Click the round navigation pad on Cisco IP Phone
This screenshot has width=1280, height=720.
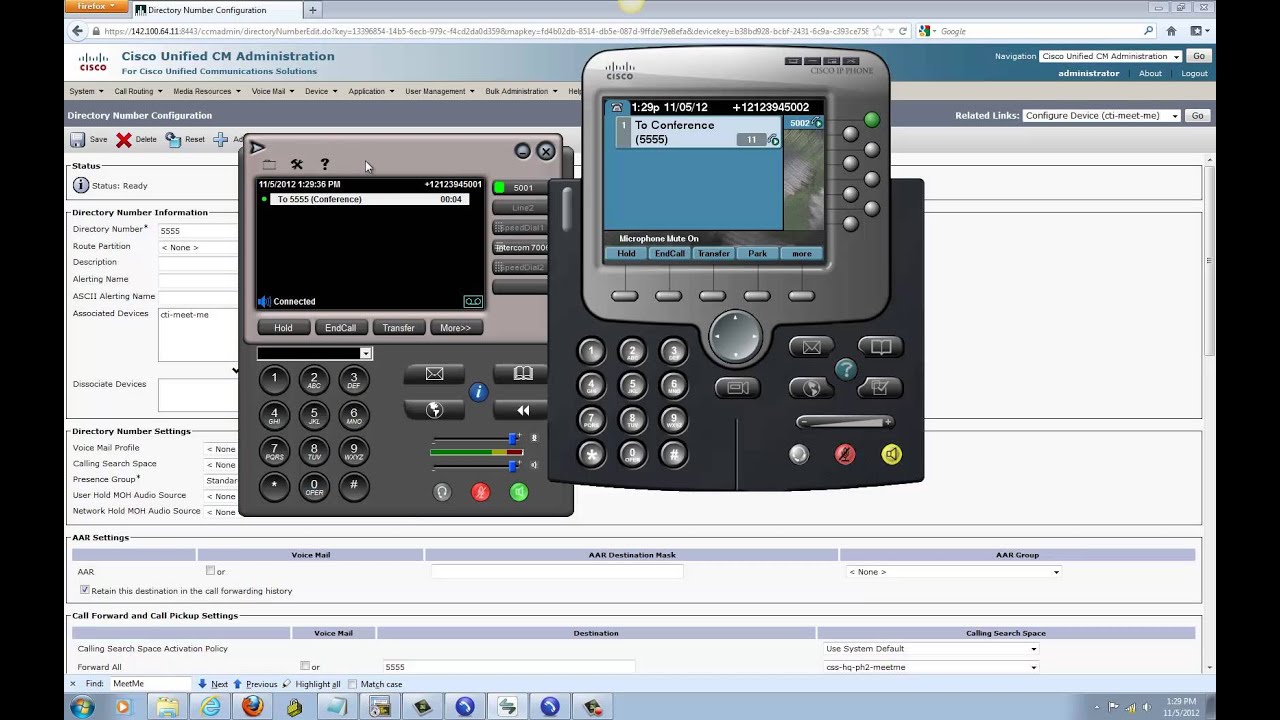[x=735, y=336]
